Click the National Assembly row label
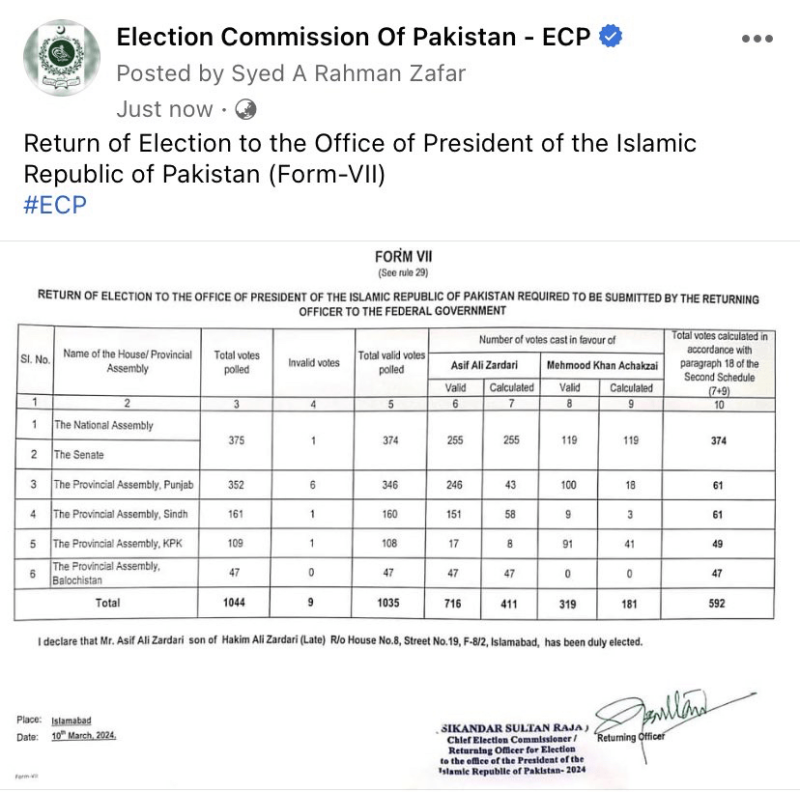The height and width of the screenshot is (792, 800). click(104, 425)
